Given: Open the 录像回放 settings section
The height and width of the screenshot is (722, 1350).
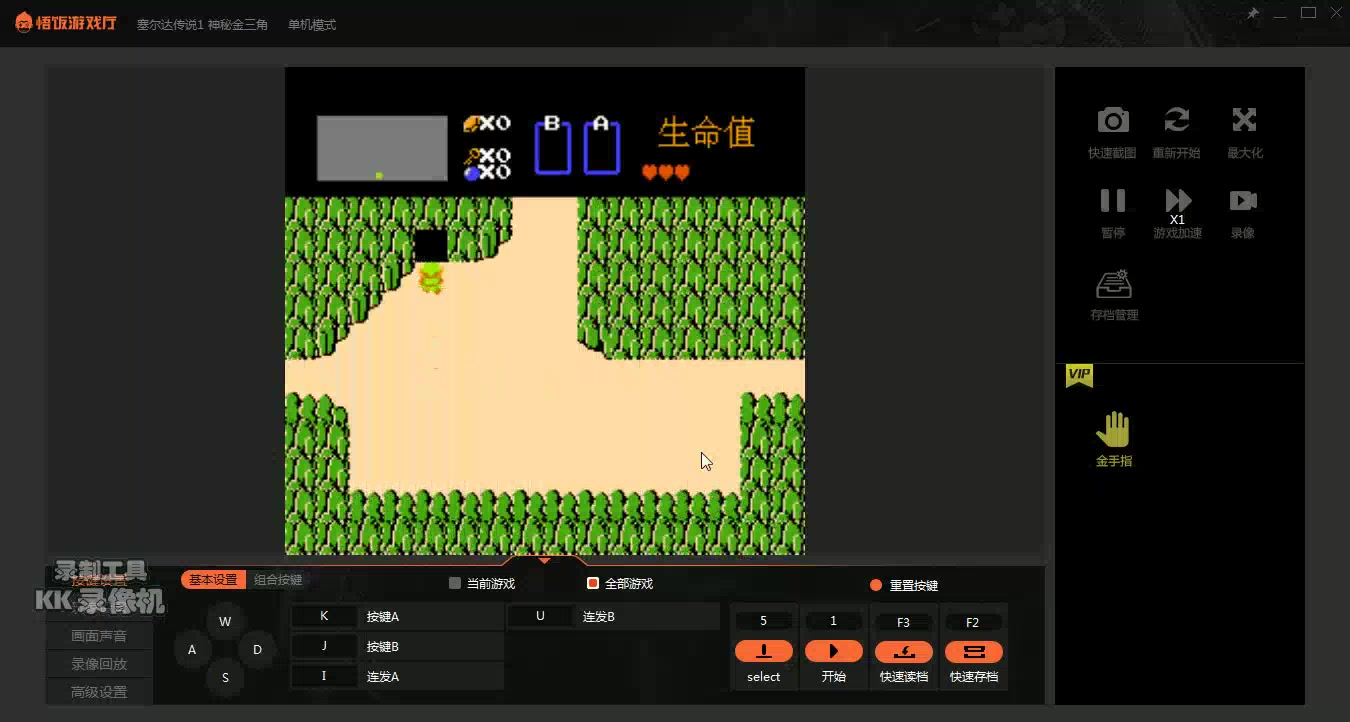Looking at the screenshot, I should click(99, 664).
